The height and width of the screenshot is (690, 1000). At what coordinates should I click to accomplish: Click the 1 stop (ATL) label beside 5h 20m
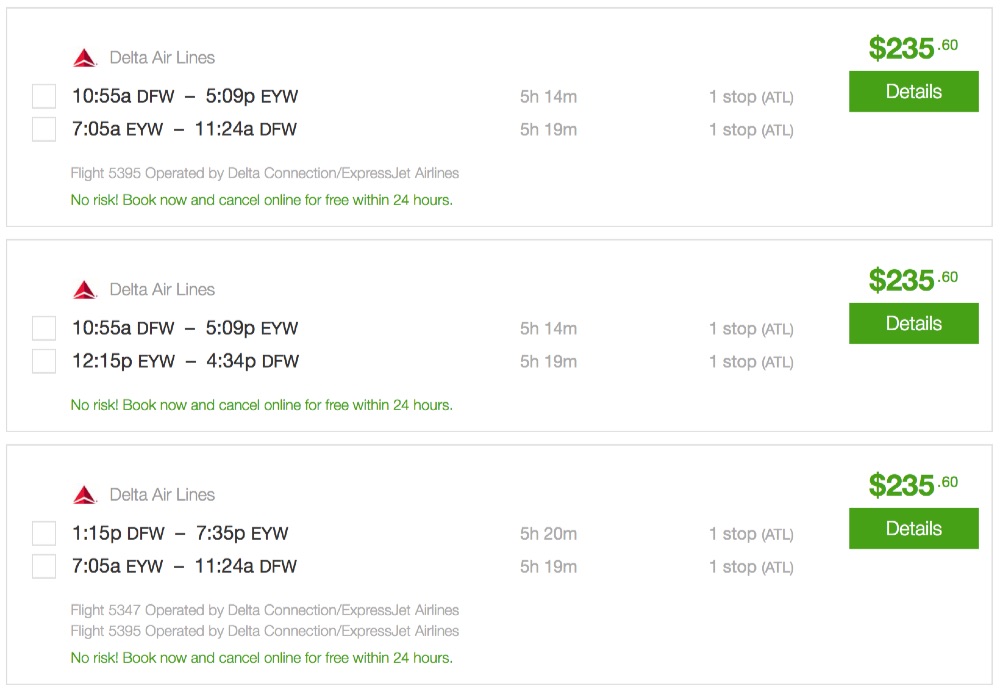pyautogui.click(x=751, y=534)
